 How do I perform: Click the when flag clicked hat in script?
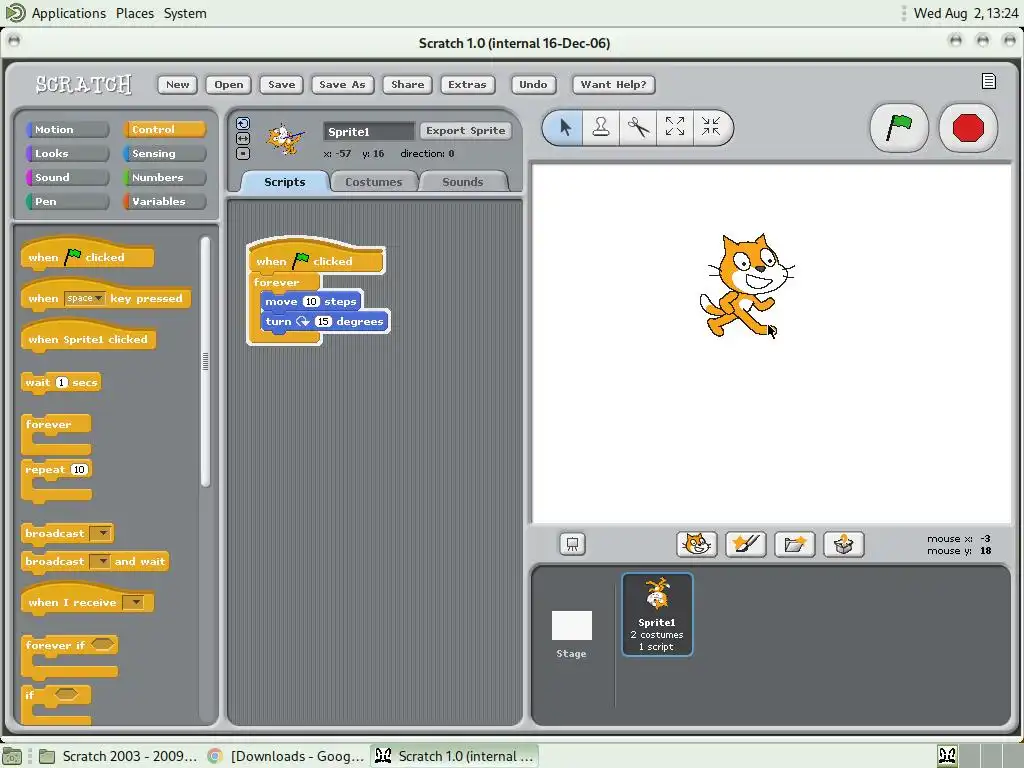(316, 257)
